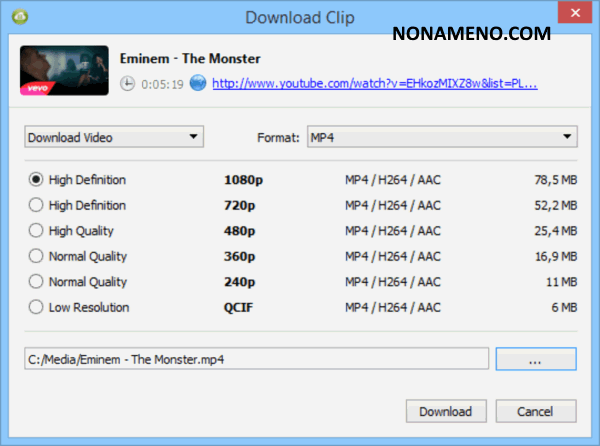The image size is (600, 446).
Task: Select the 1080p High Definition option
Action: [36, 179]
